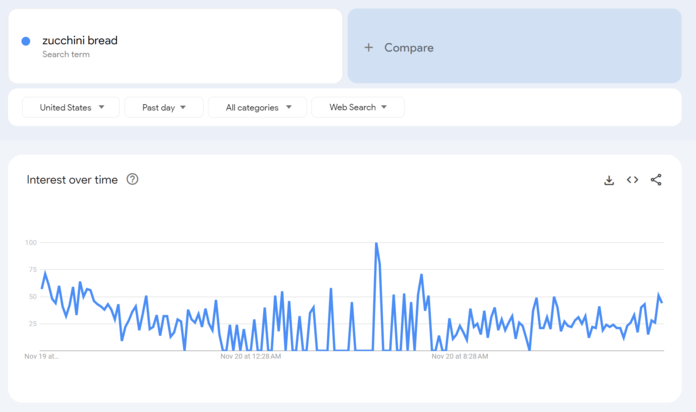Click the Compare label text
The image size is (696, 412).
pyautogui.click(x=409, y=47)
